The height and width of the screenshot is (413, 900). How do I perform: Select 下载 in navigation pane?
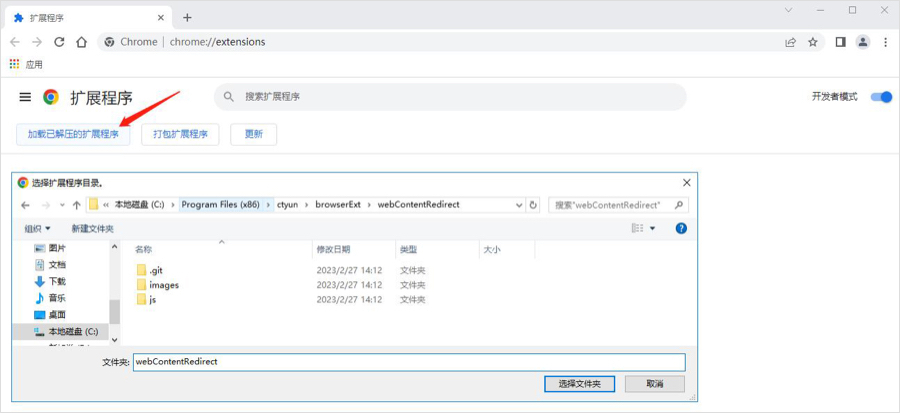coord(50,282)
